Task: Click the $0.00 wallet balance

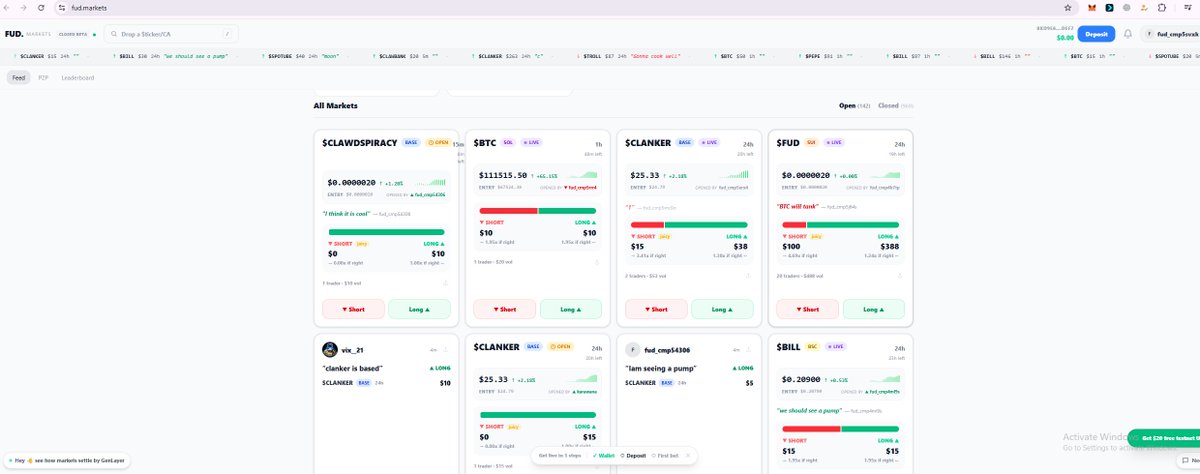Action: [x=1065, y=37]
